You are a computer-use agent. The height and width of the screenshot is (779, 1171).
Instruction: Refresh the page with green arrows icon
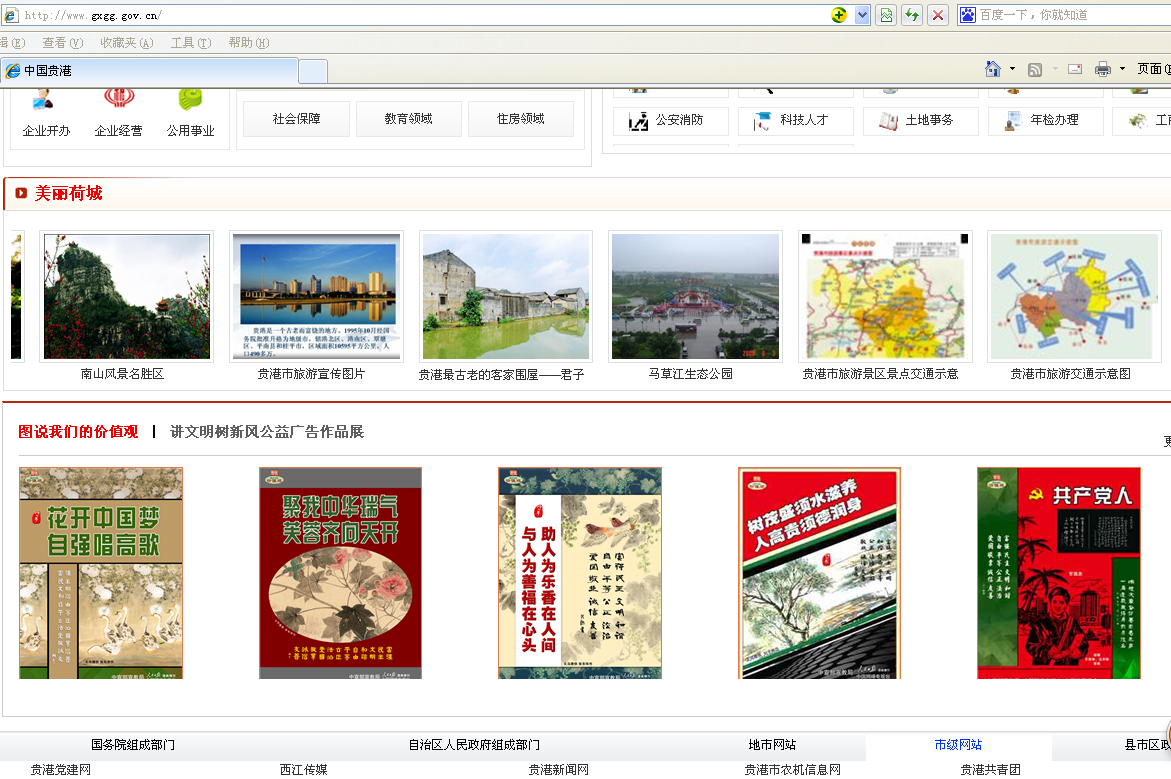click(912, 15)
